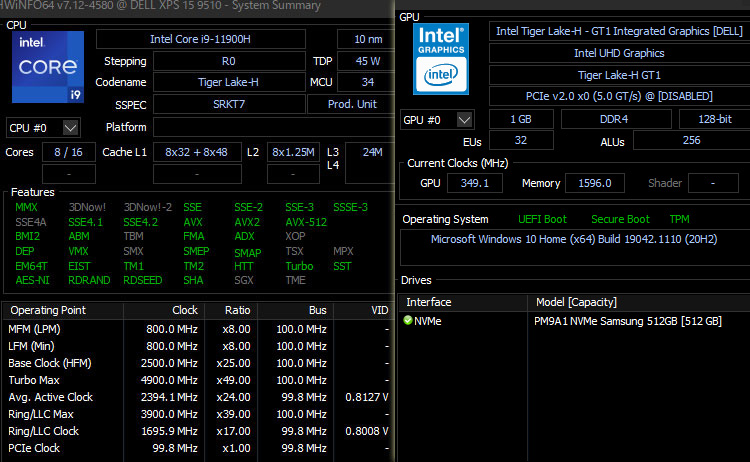Image resolution: width=750 pixels, height=462 pixels.
Task: Click the Intel Core i9 logo
Action: click(x=47, y=66)
